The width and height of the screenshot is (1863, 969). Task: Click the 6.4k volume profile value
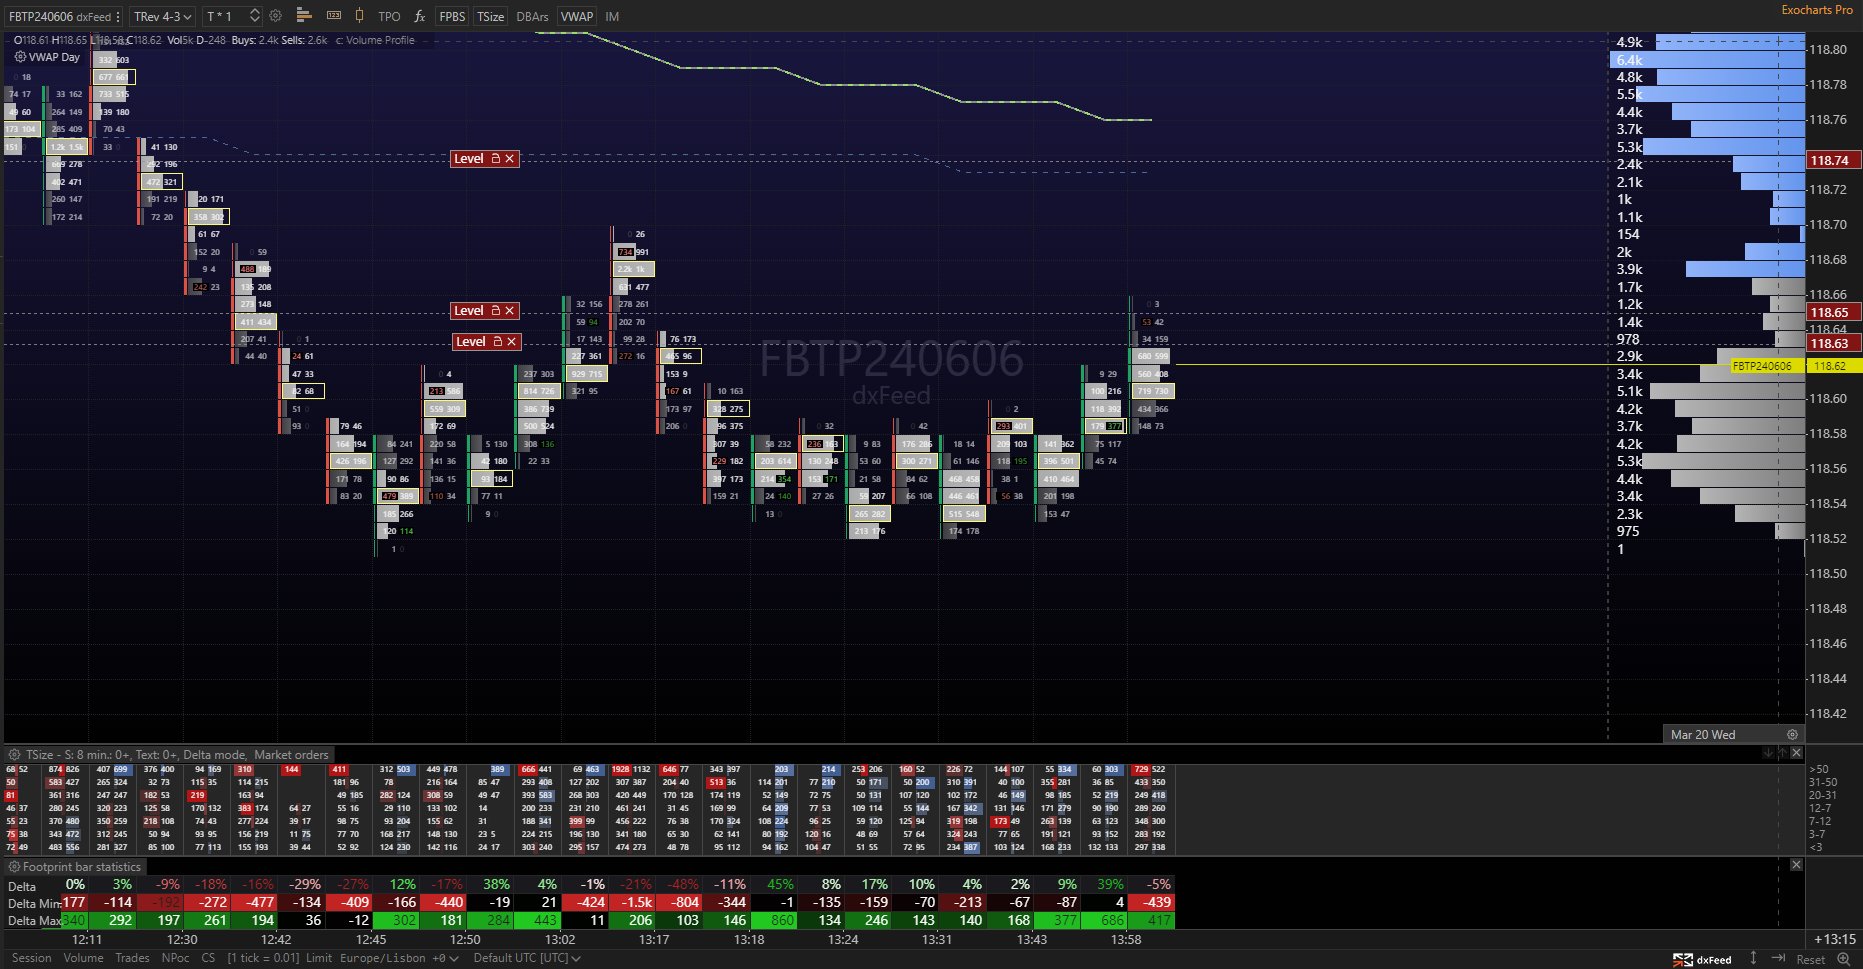[x=1629, y=60]
